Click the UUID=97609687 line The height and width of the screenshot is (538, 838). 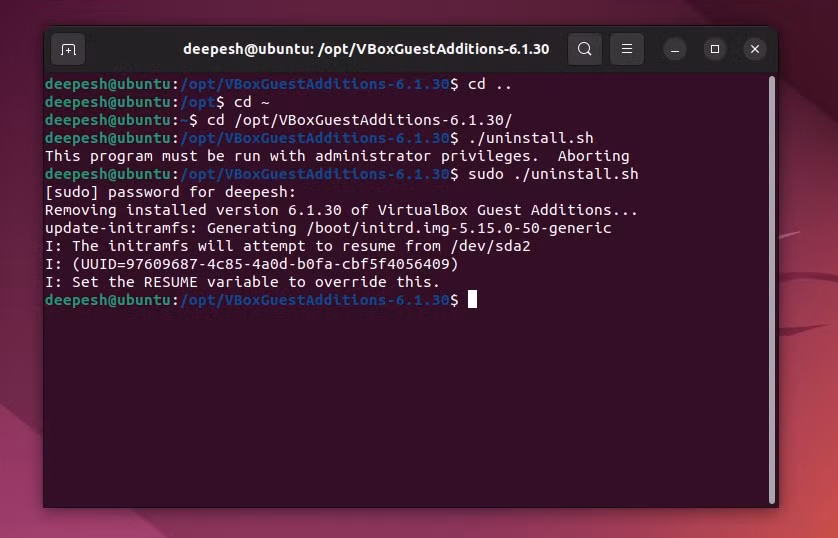pos(252,264)
